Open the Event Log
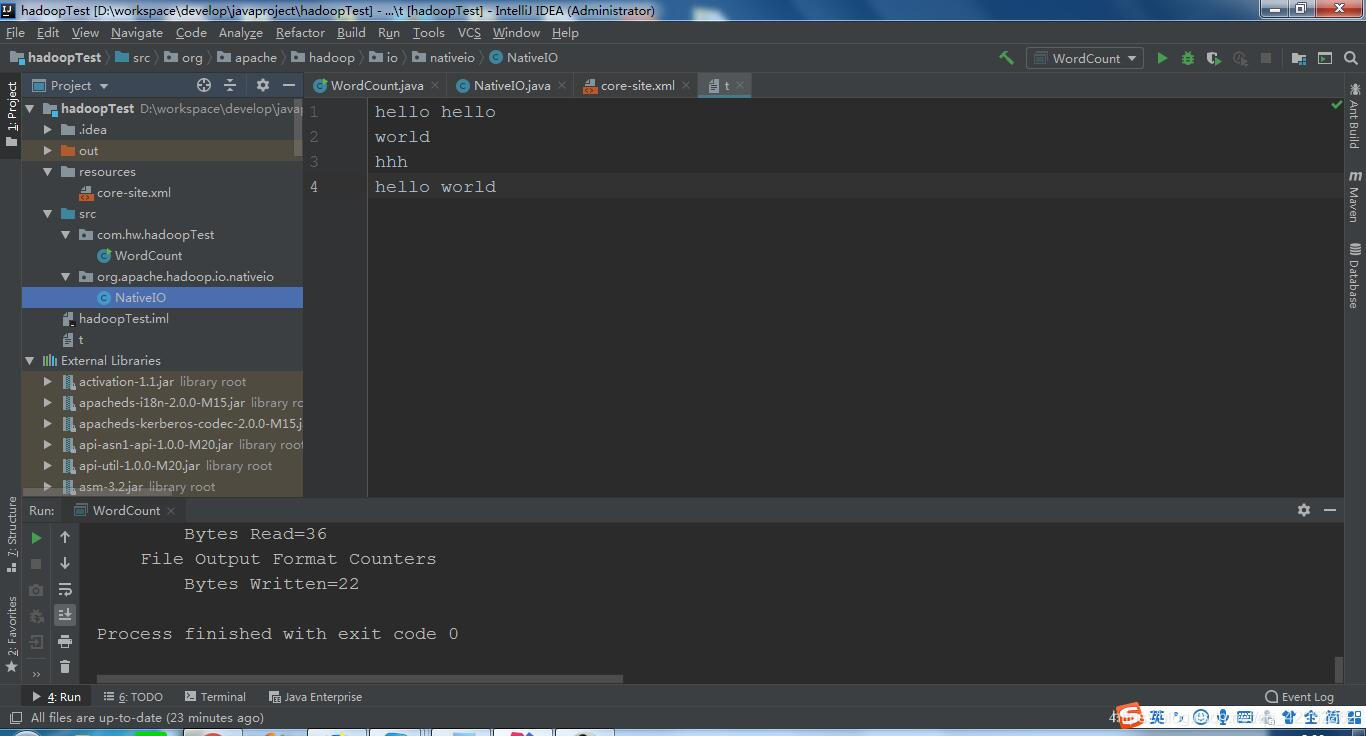 pos(1300,697)
